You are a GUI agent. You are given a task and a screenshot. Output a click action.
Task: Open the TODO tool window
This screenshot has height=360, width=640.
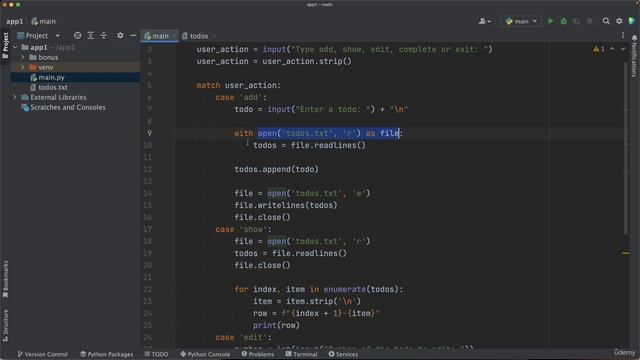coord(156,354)
